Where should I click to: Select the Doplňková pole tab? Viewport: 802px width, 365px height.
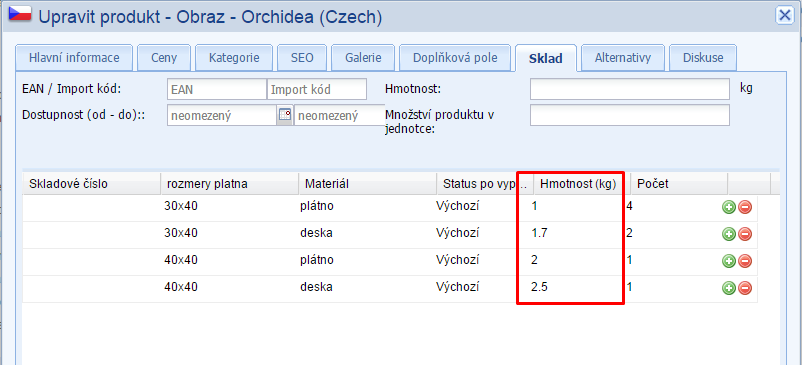point(455,58)
